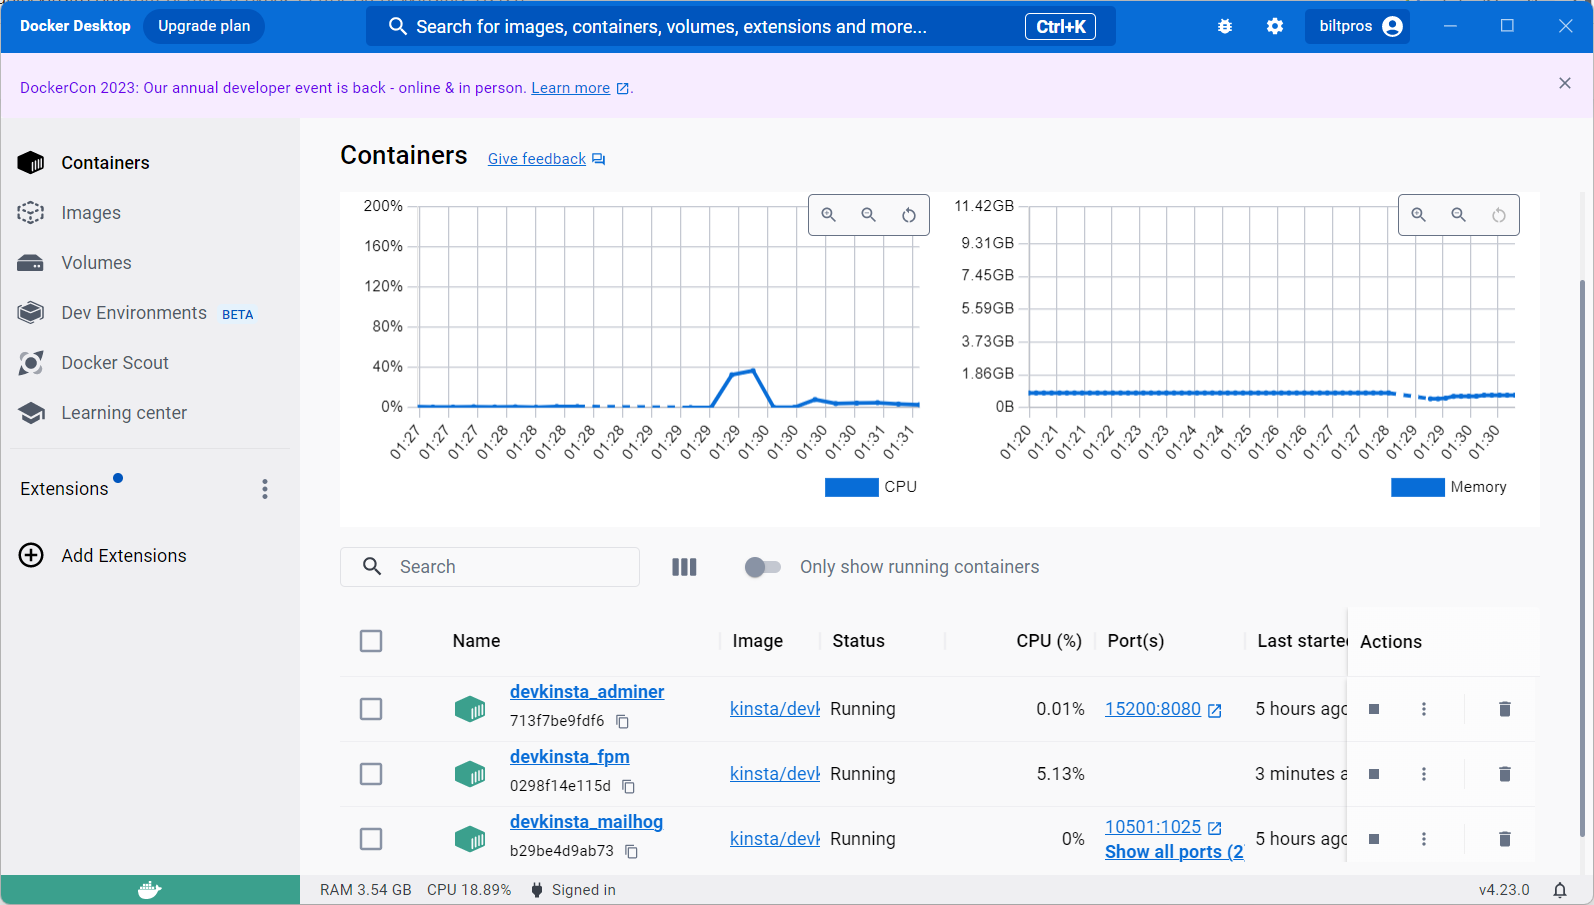Check the select-all containers checkbox
Screen dimensions: 1594x905
(x=371, y=641)
